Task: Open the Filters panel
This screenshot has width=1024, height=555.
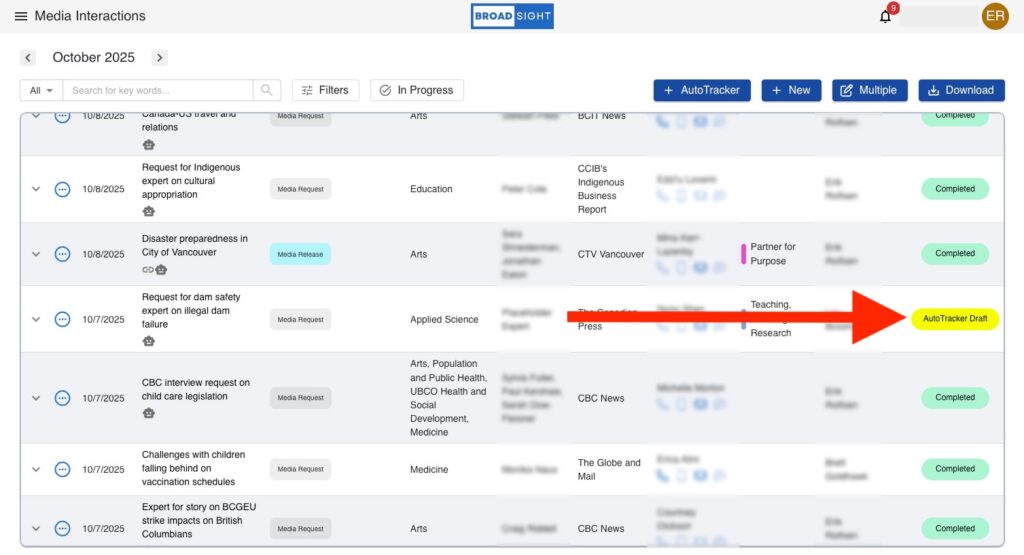Action: click(x=325, y=90)
